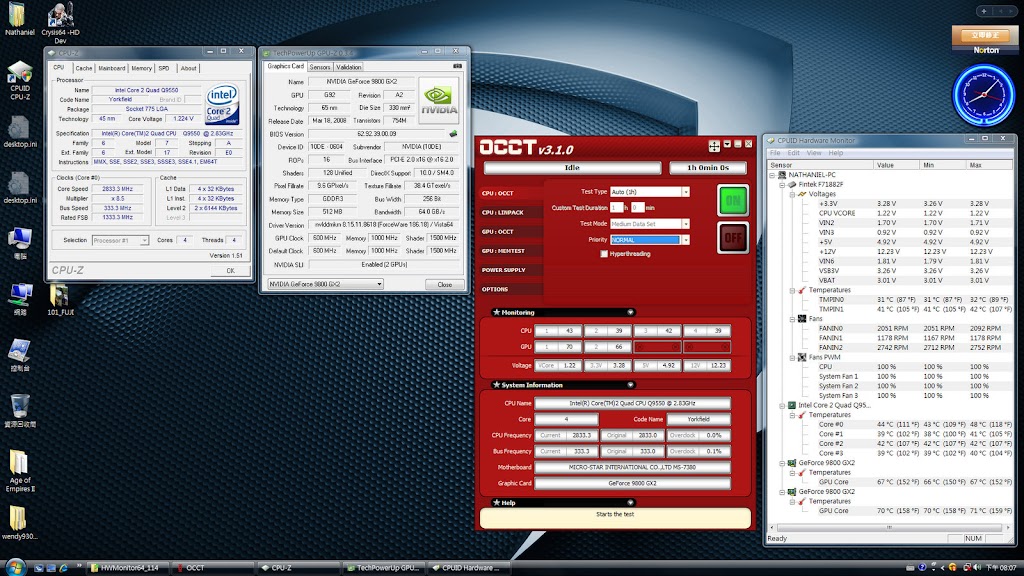
Task: Click Internet Explorer quick launch icon
Action: pyautogui.click(x=63, y=568)
